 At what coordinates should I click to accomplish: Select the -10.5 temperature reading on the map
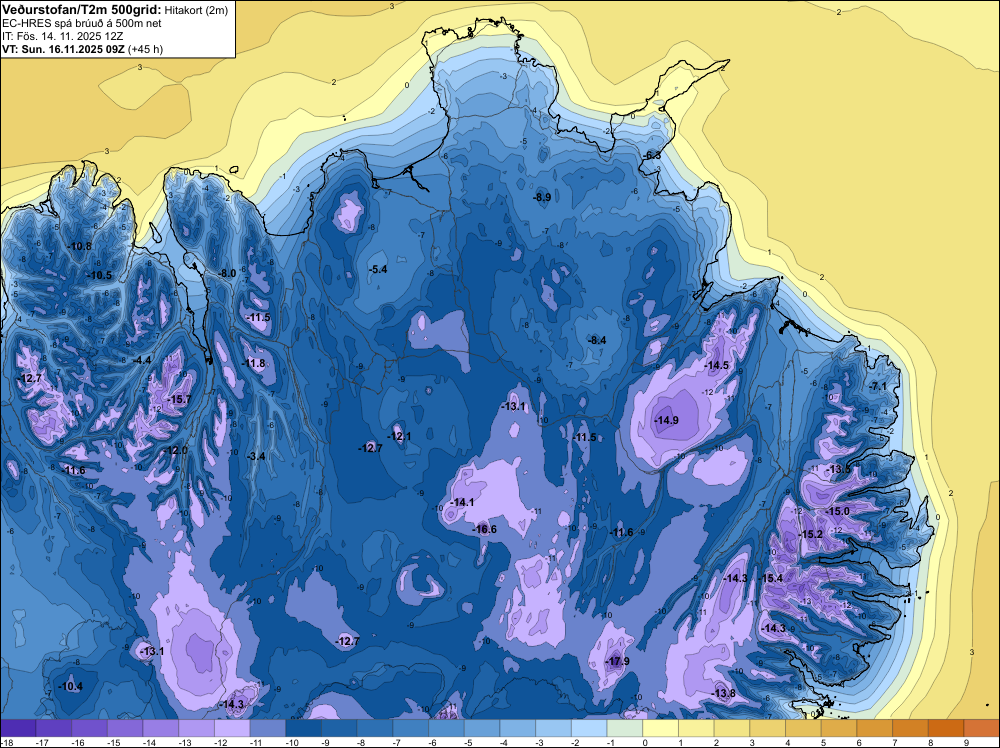[99, 275]
